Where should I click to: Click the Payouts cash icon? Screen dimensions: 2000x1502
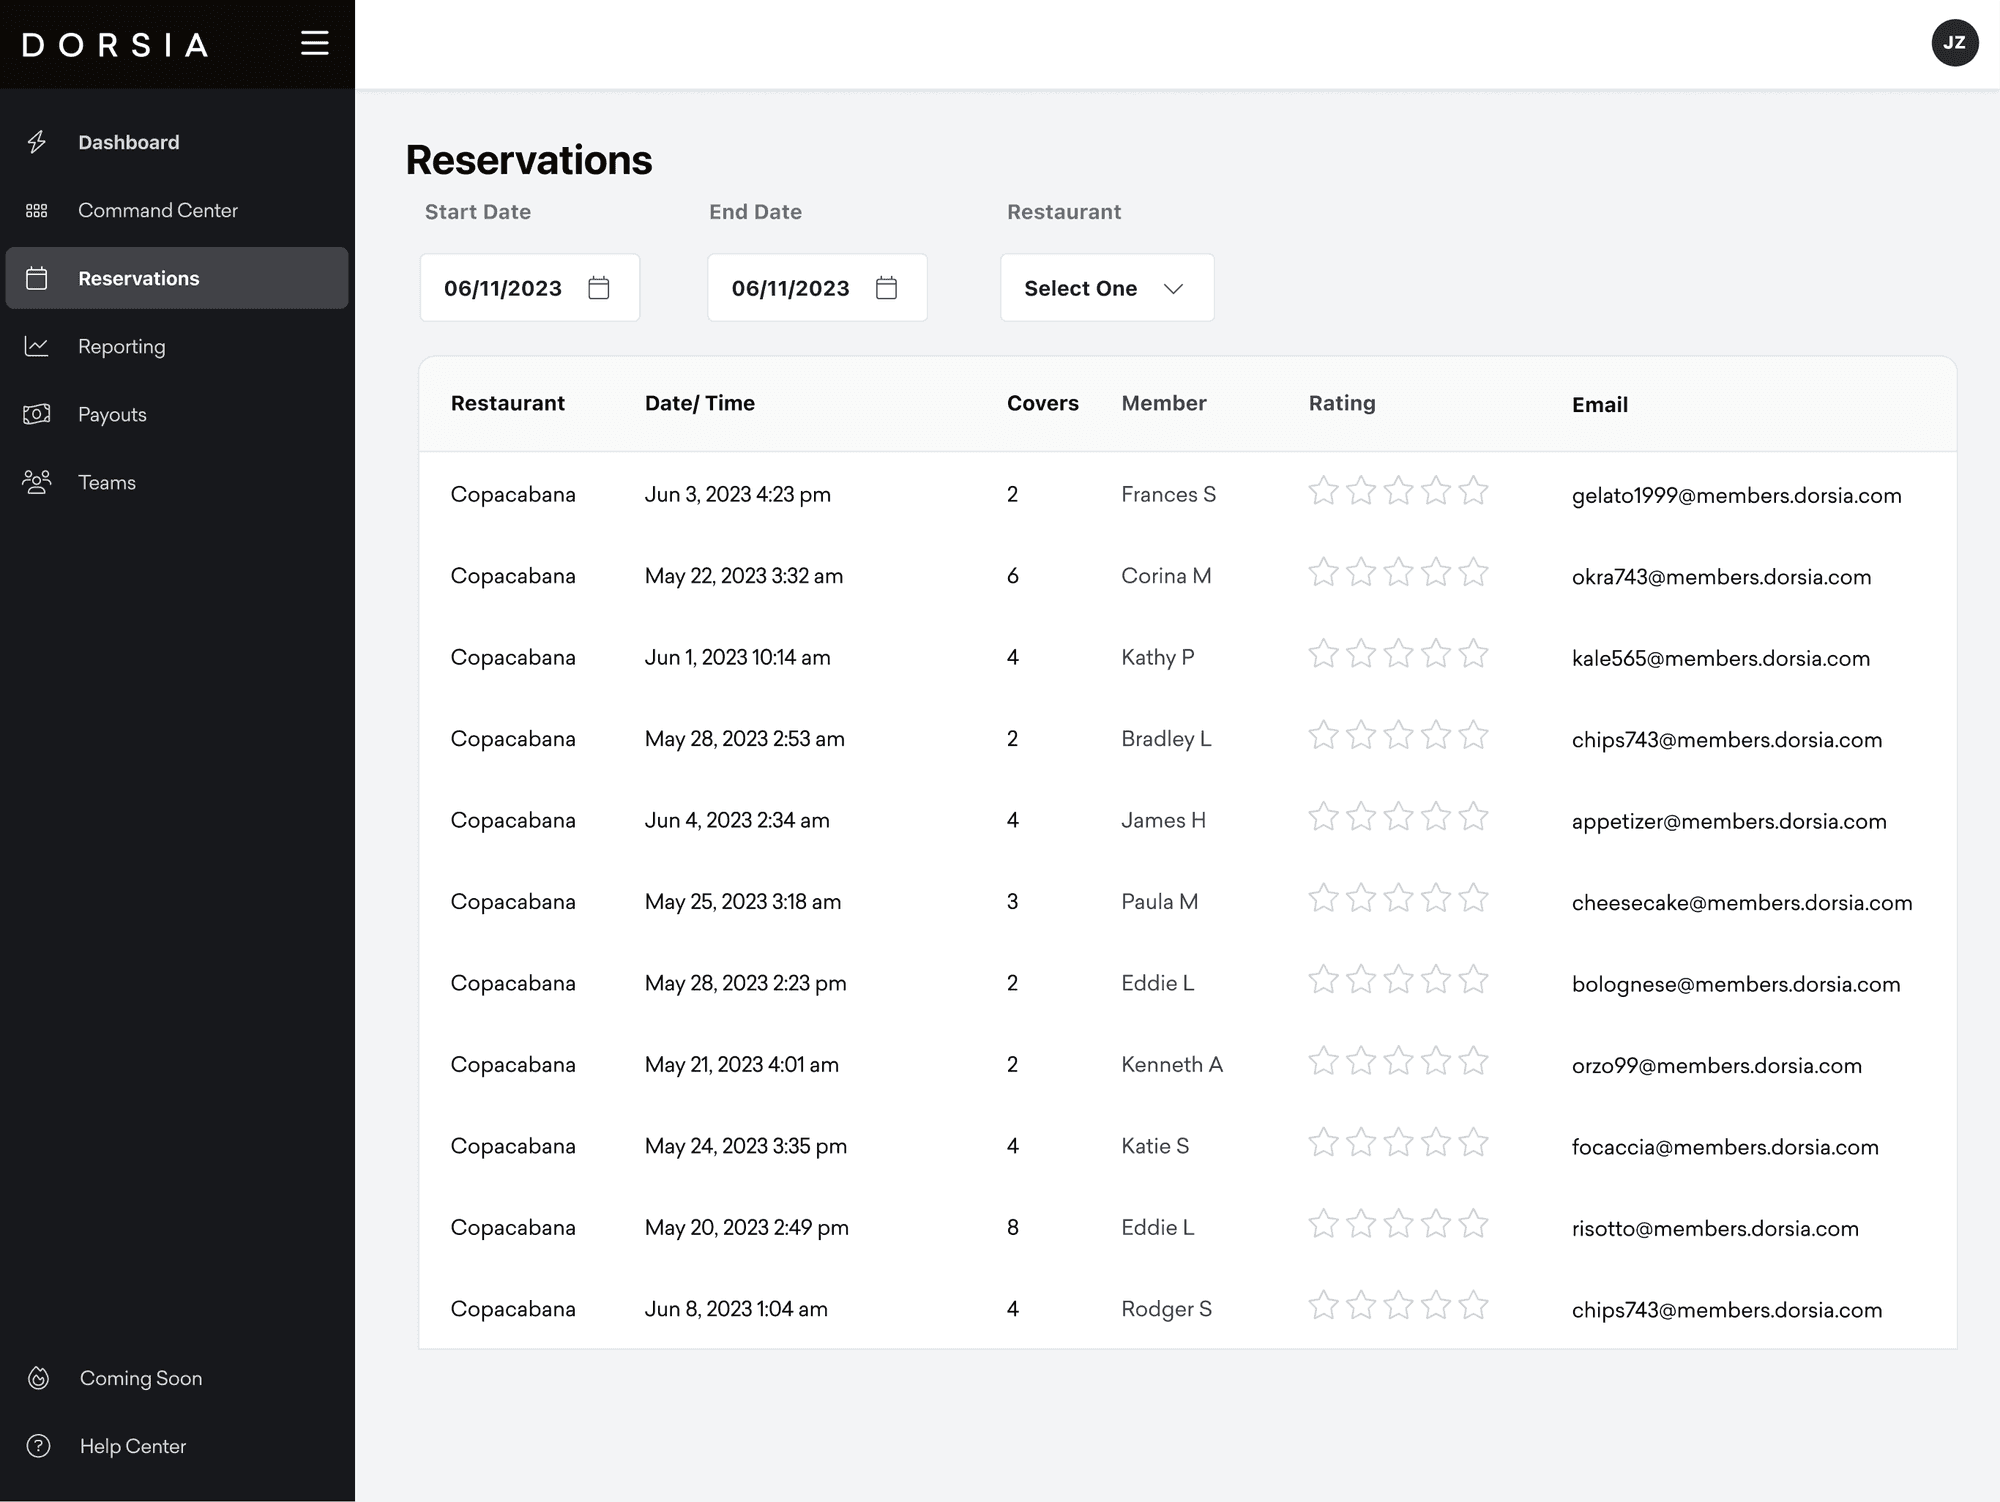pos(37,414)
